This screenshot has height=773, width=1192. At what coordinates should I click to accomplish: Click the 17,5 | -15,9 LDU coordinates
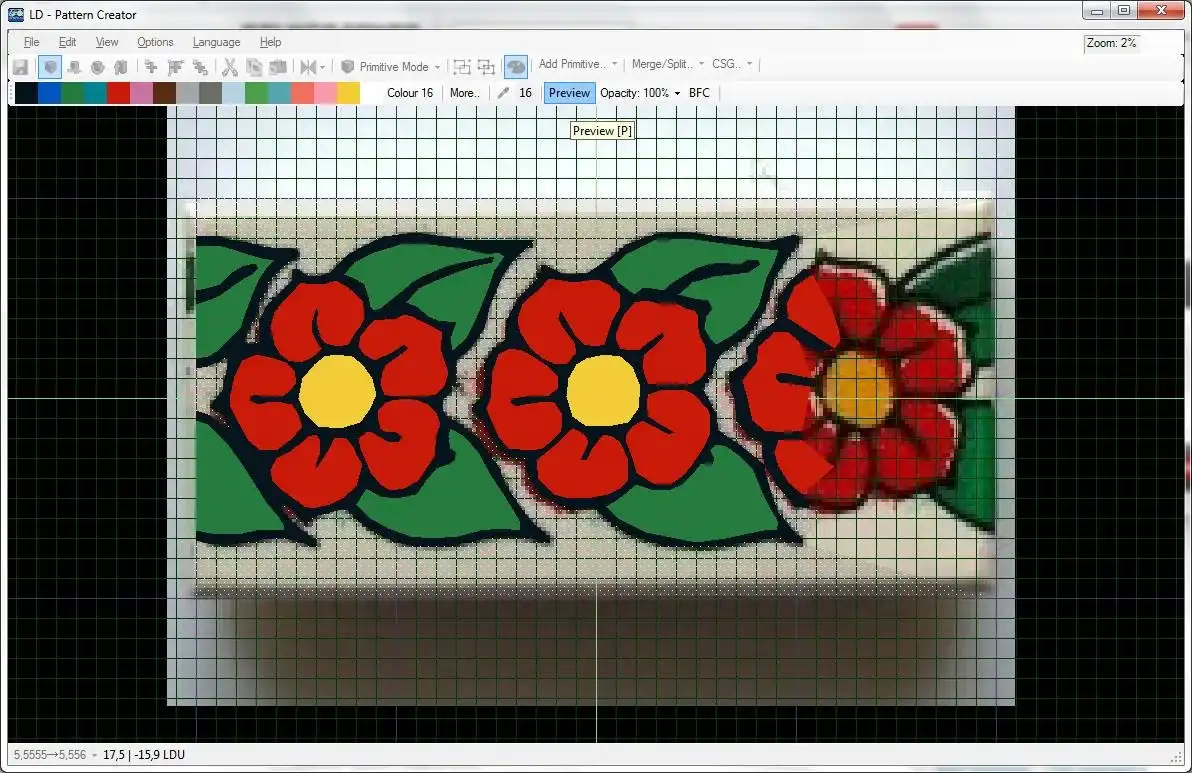pos(144,755)
